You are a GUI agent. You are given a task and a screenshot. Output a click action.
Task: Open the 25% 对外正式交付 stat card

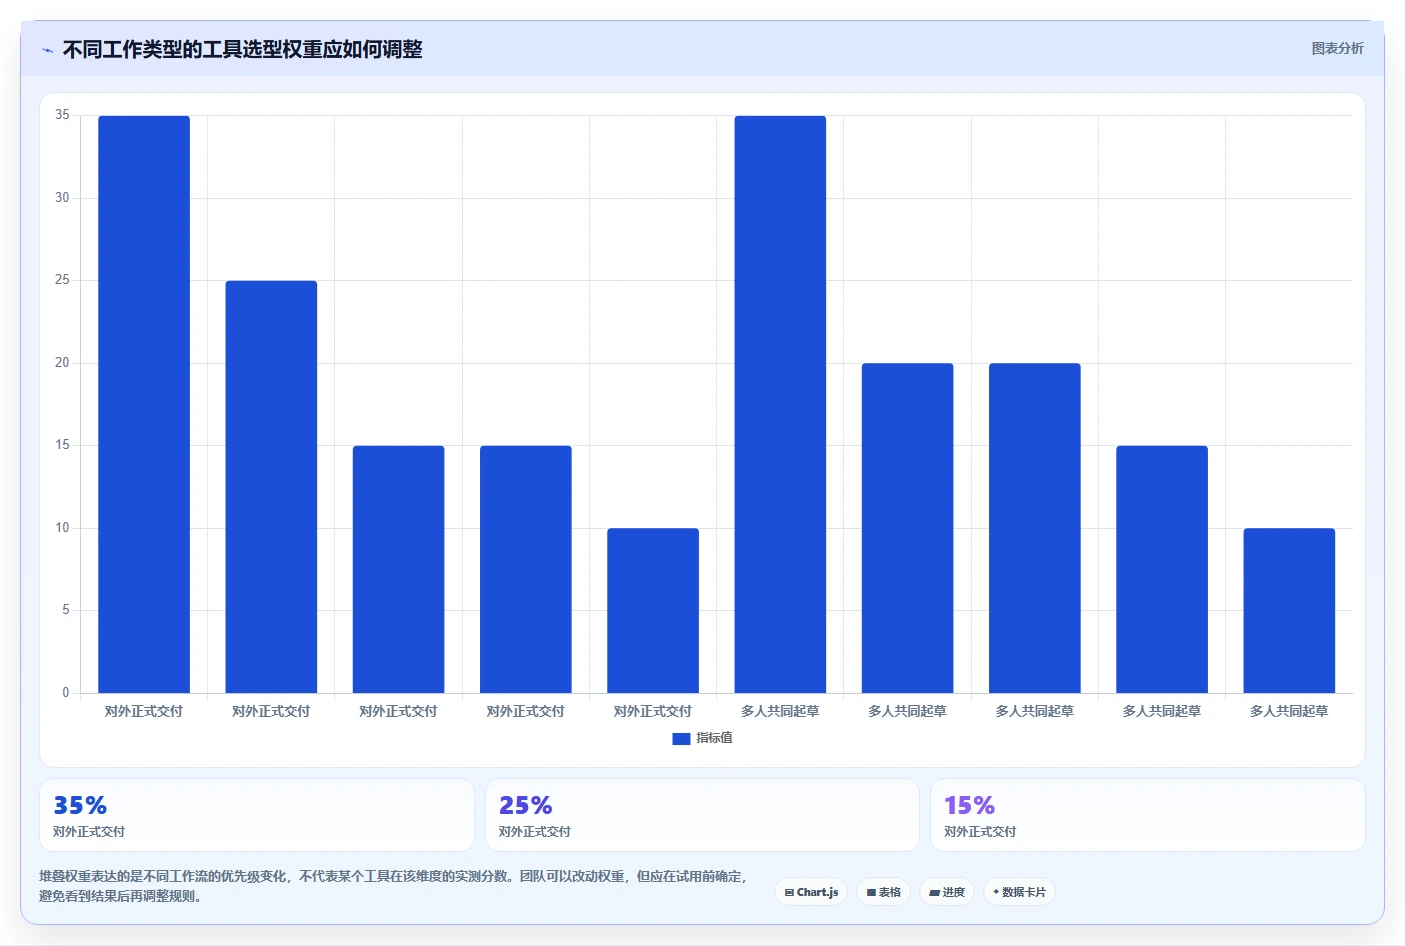702,815
